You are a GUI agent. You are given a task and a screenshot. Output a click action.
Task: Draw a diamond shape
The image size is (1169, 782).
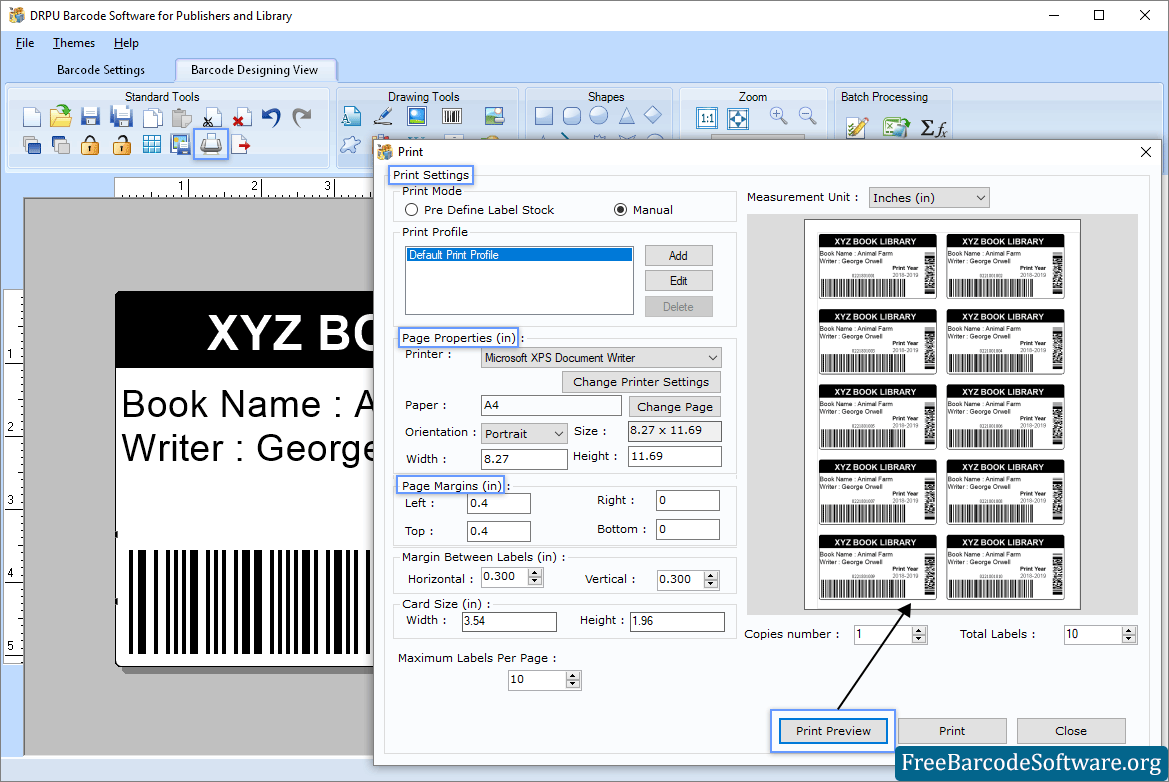[x=653, y=115]
